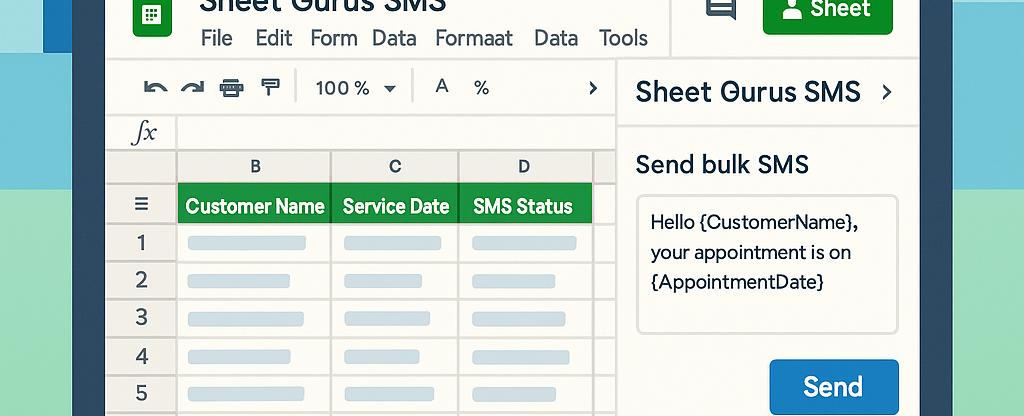The height and width of the screenshot is (416, 1024).
Task: Select row 5 header
Action: click(141, 393)
